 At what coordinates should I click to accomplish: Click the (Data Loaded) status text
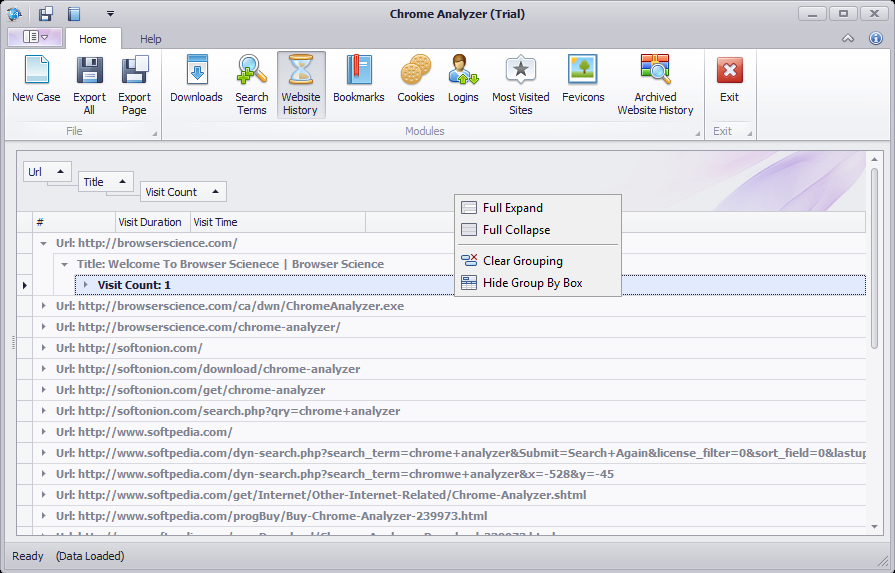tap(90, 556)
